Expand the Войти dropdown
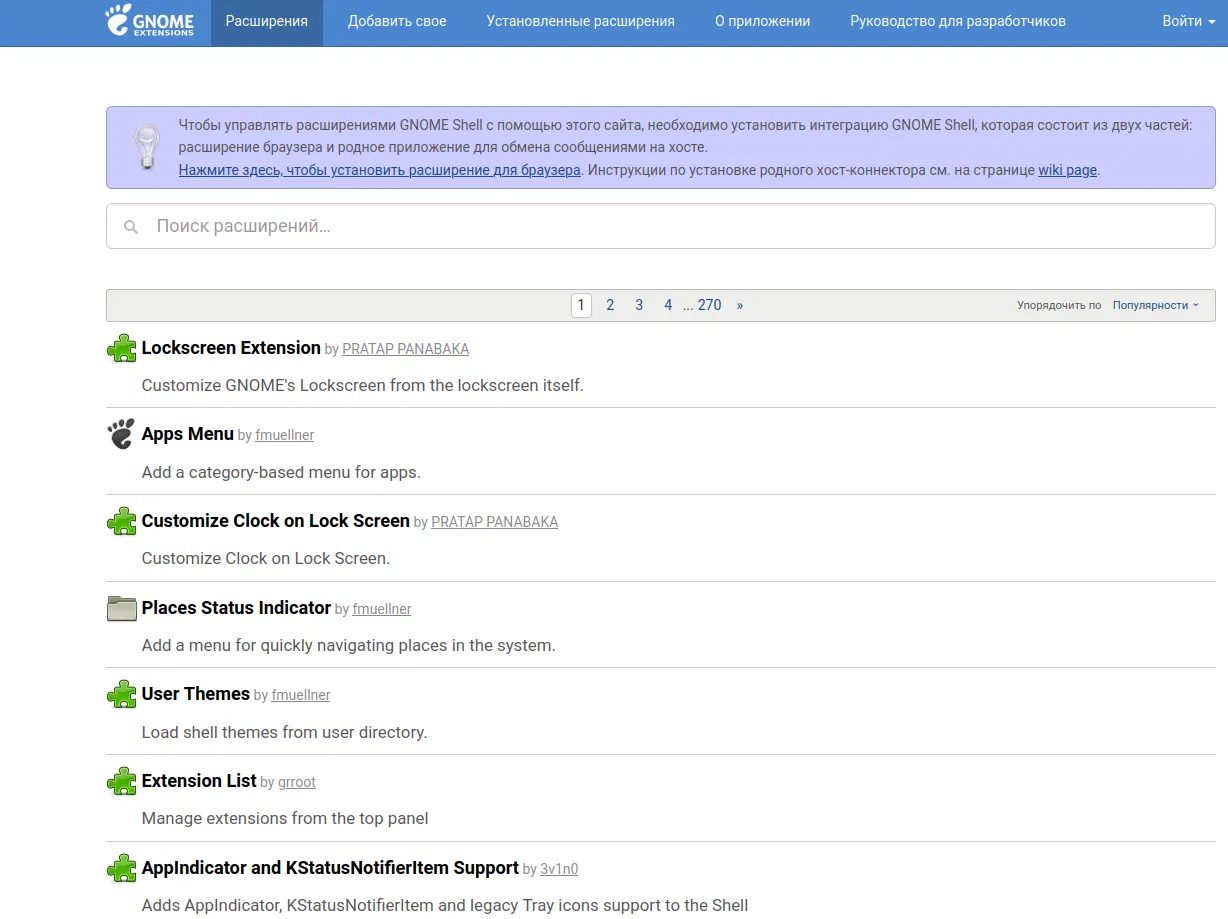This screenshot has width=1228, height=919. pos(1188,21)
